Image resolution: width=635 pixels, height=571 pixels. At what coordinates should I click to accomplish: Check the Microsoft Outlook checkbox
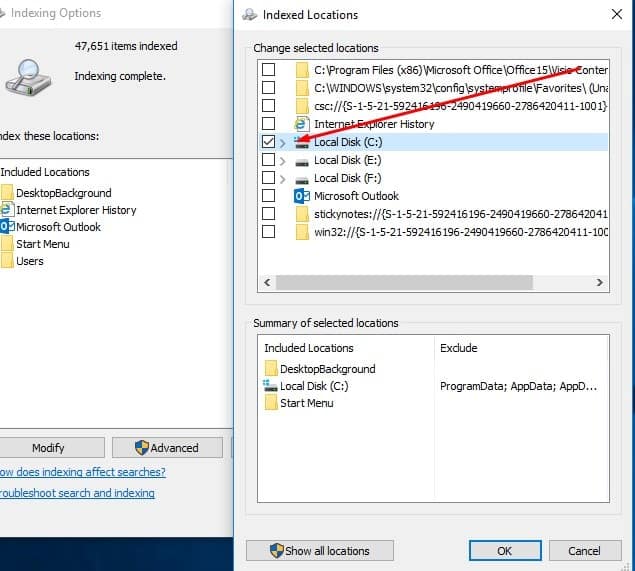(268, 196)
